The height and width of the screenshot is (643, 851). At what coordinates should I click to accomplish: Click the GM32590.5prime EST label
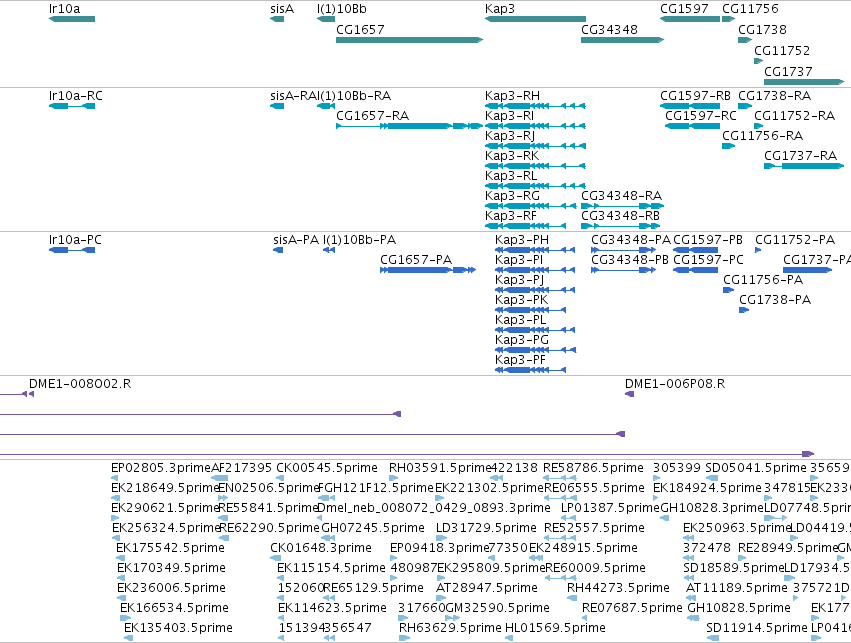click(x=498, y=608)
